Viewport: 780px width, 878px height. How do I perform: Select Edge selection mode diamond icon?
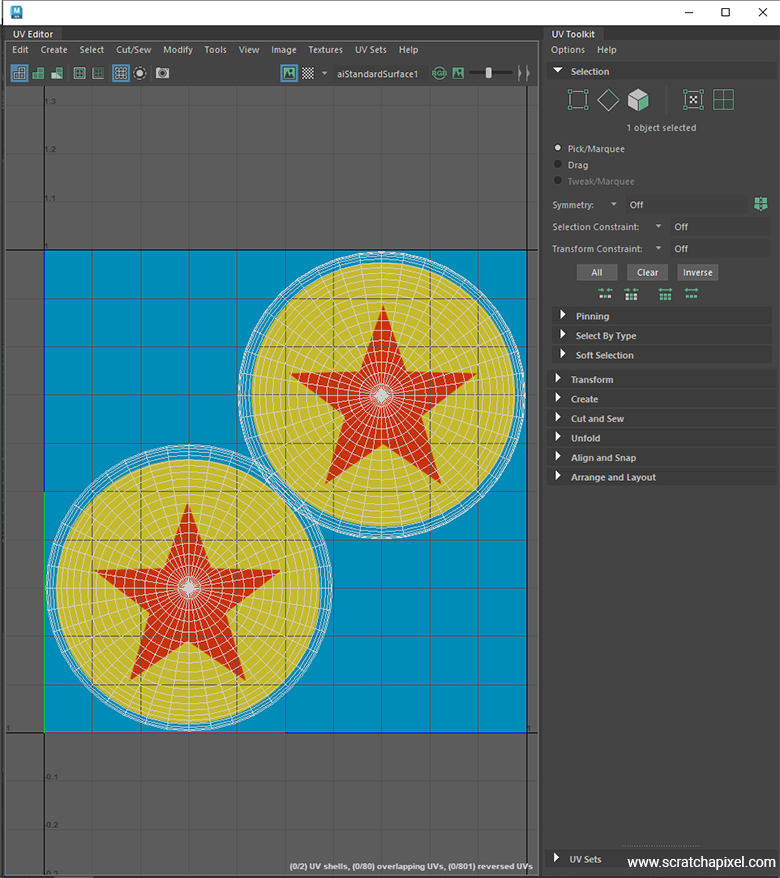point(608,100)
